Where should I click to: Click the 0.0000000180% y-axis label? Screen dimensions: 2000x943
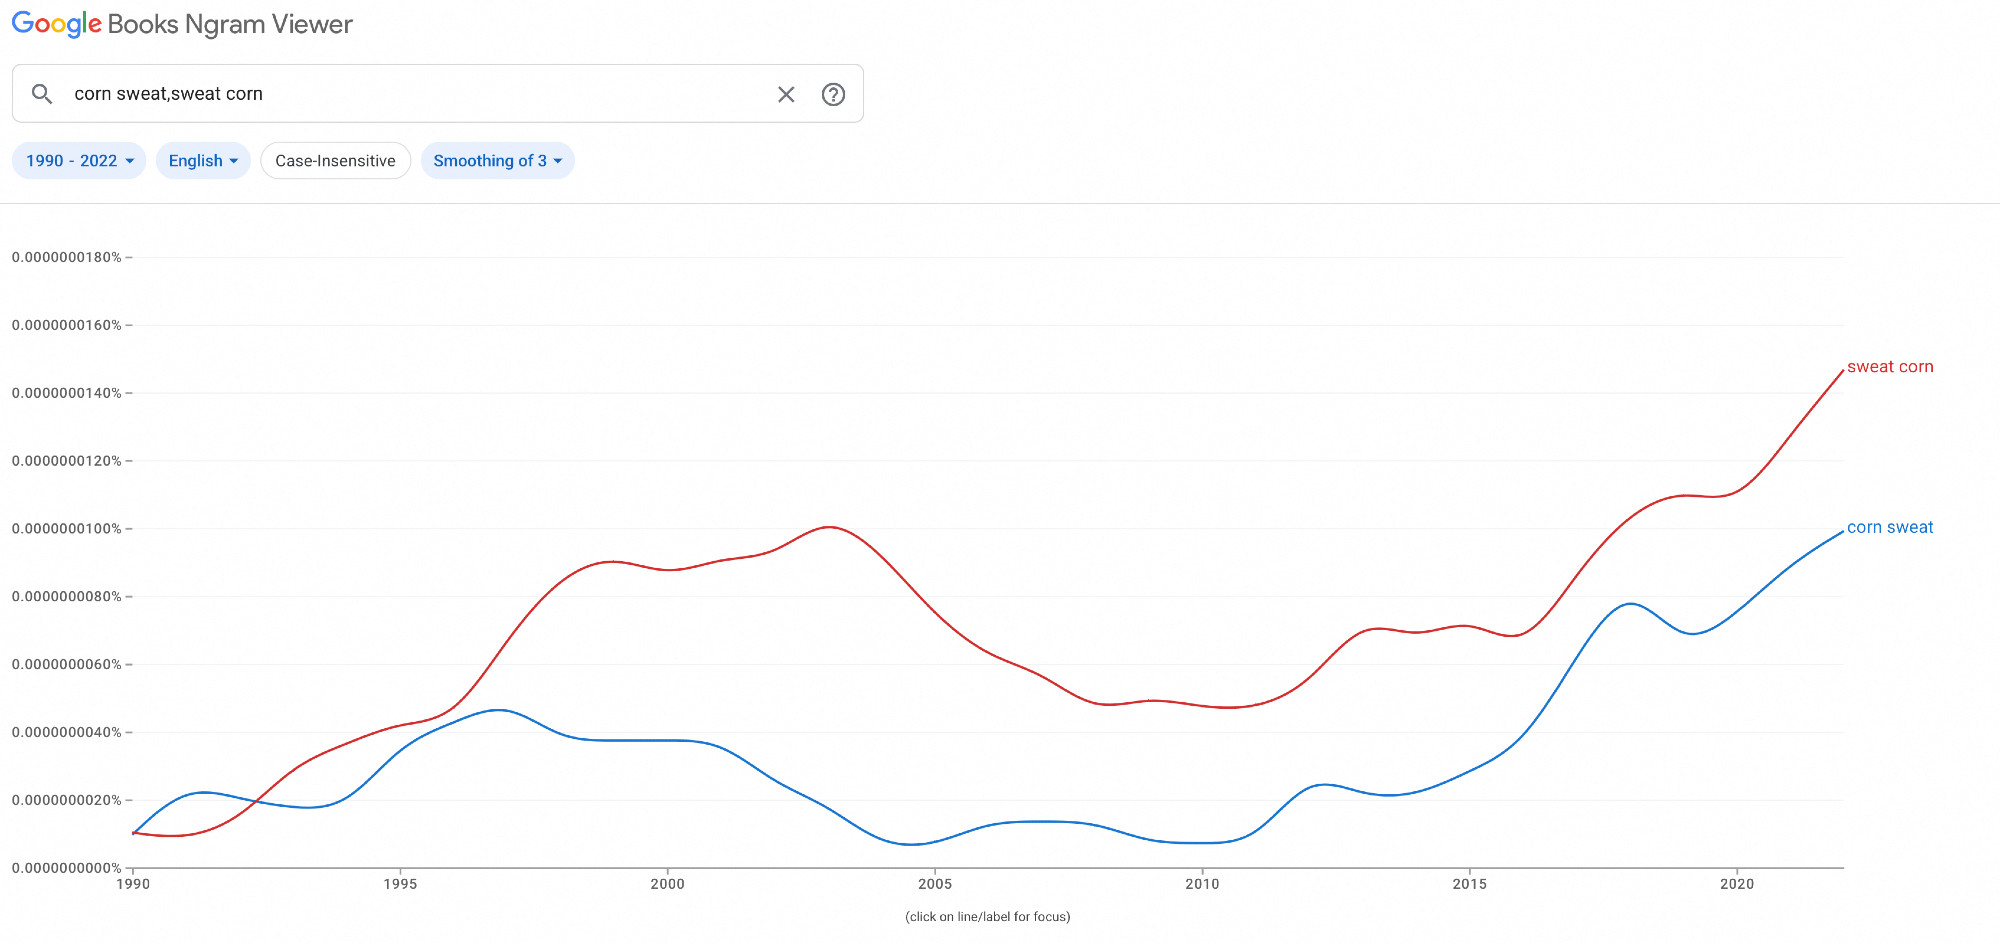coord(66,257)
